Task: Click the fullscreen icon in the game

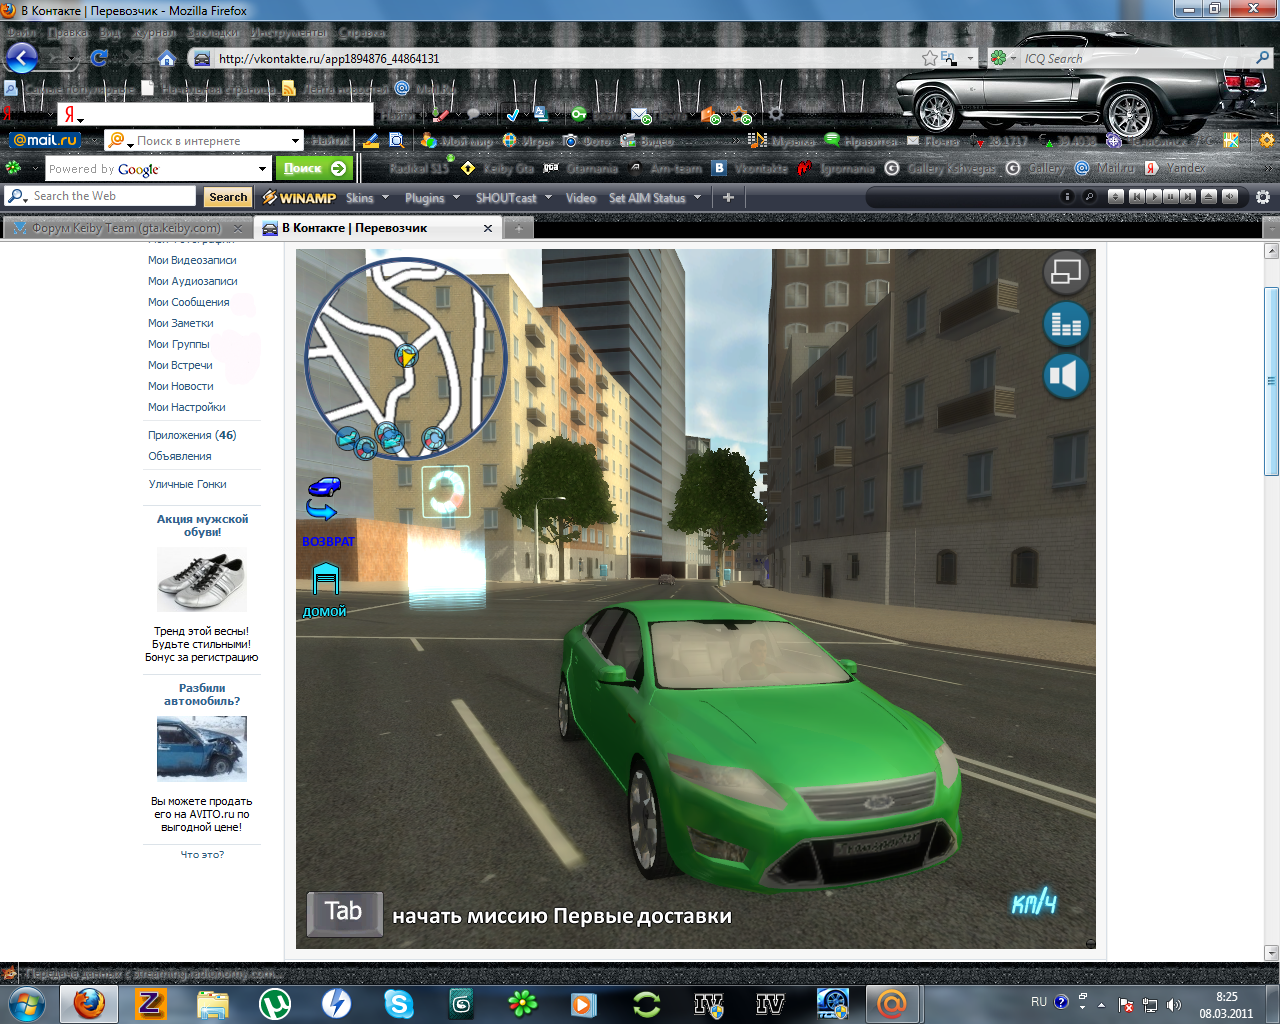Action: pos(1066,272)
